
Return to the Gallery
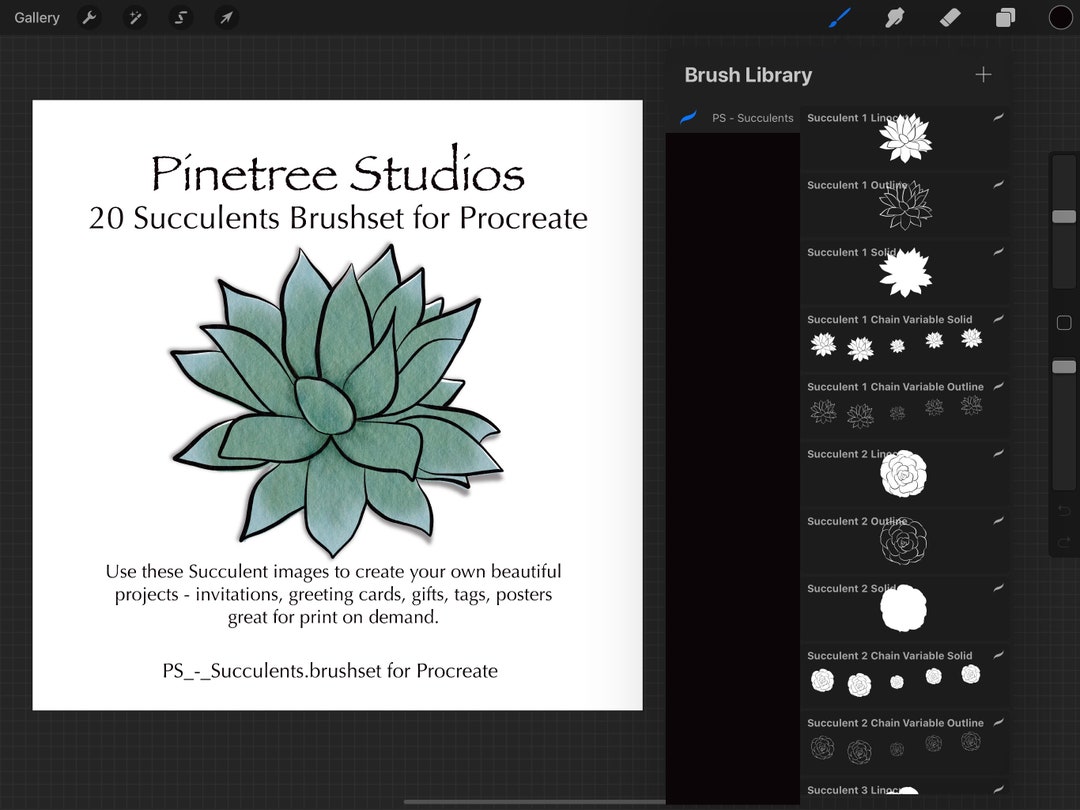click(37, 18)
